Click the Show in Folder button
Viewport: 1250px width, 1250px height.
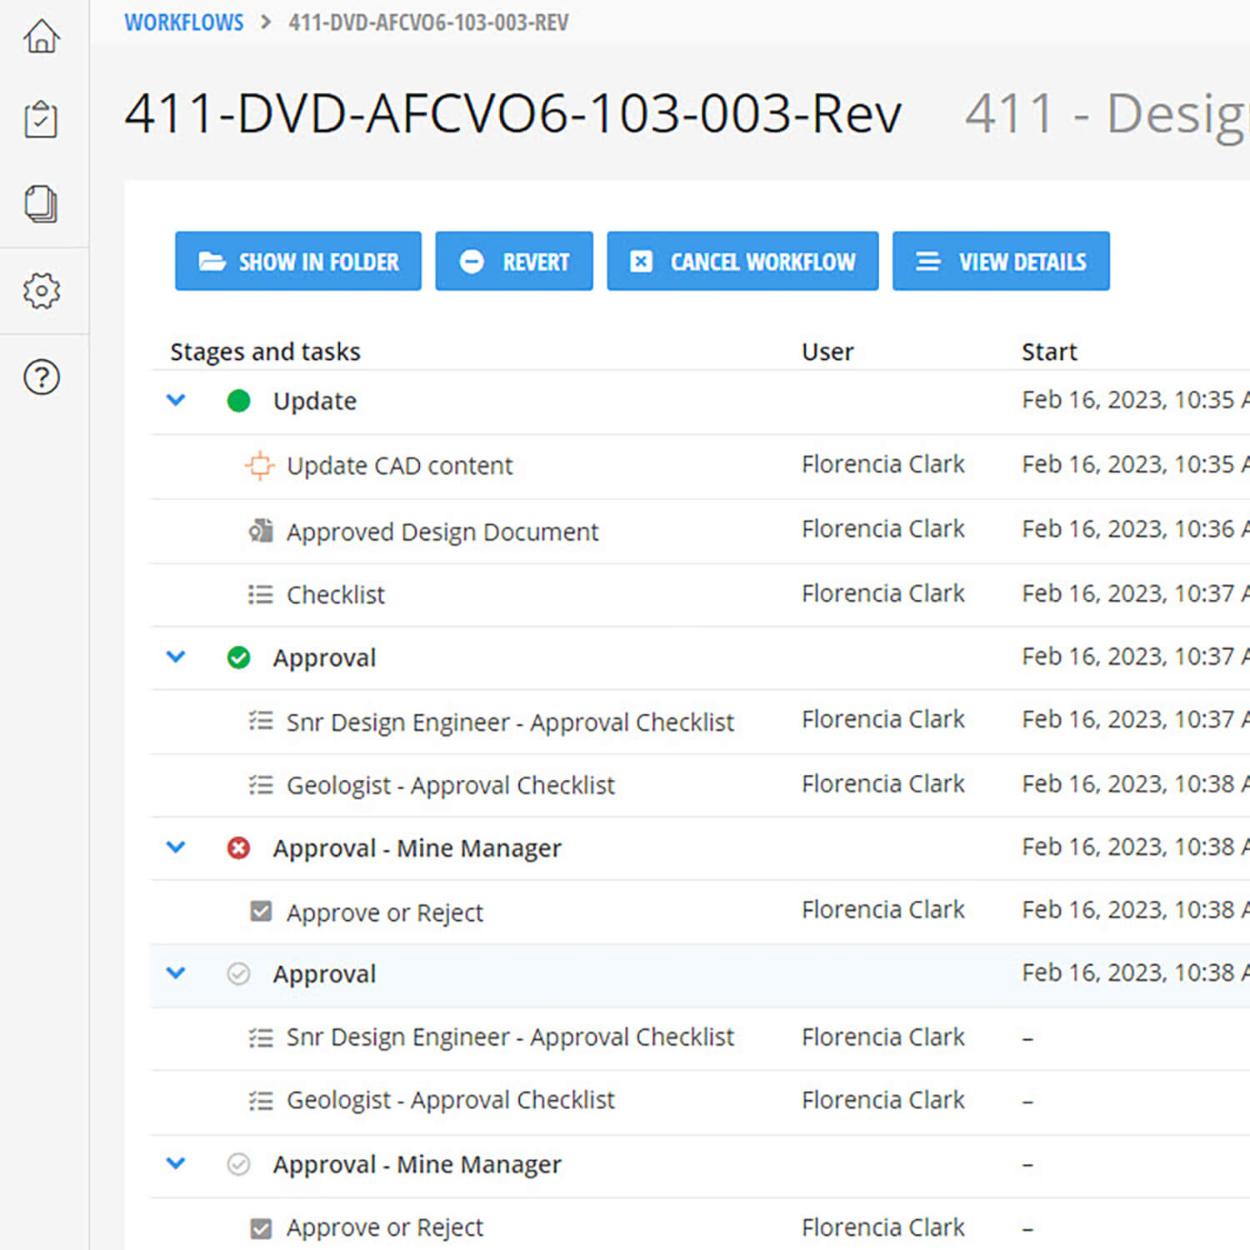pos(298,262)
